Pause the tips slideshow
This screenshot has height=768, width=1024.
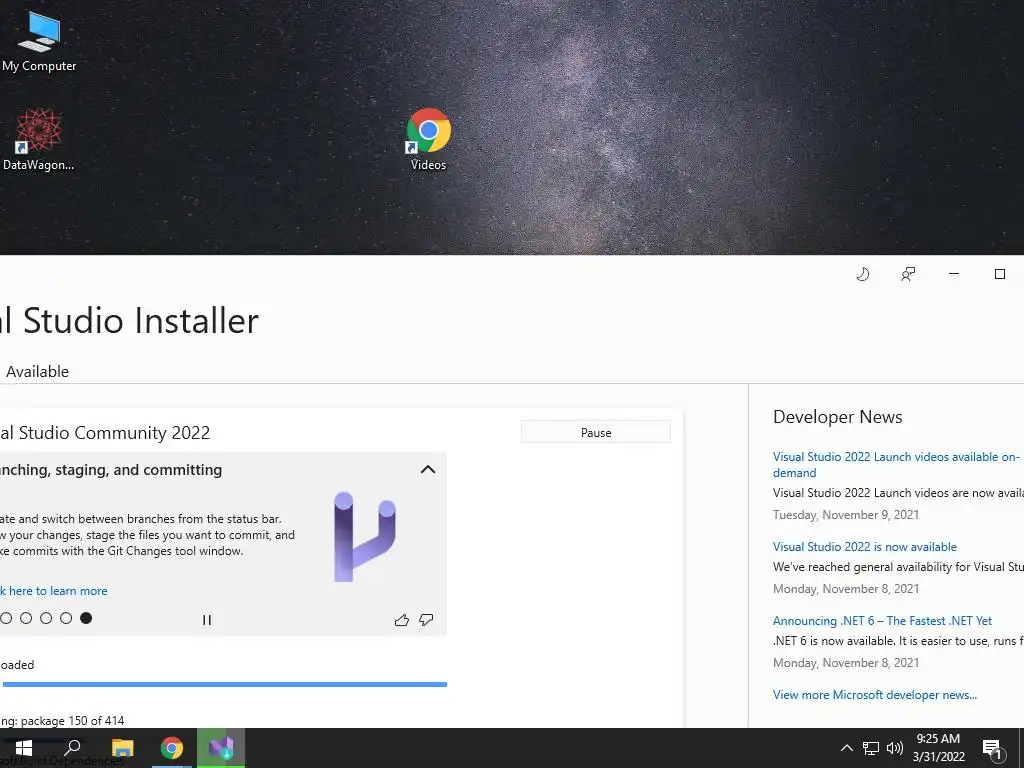(207, 620)
